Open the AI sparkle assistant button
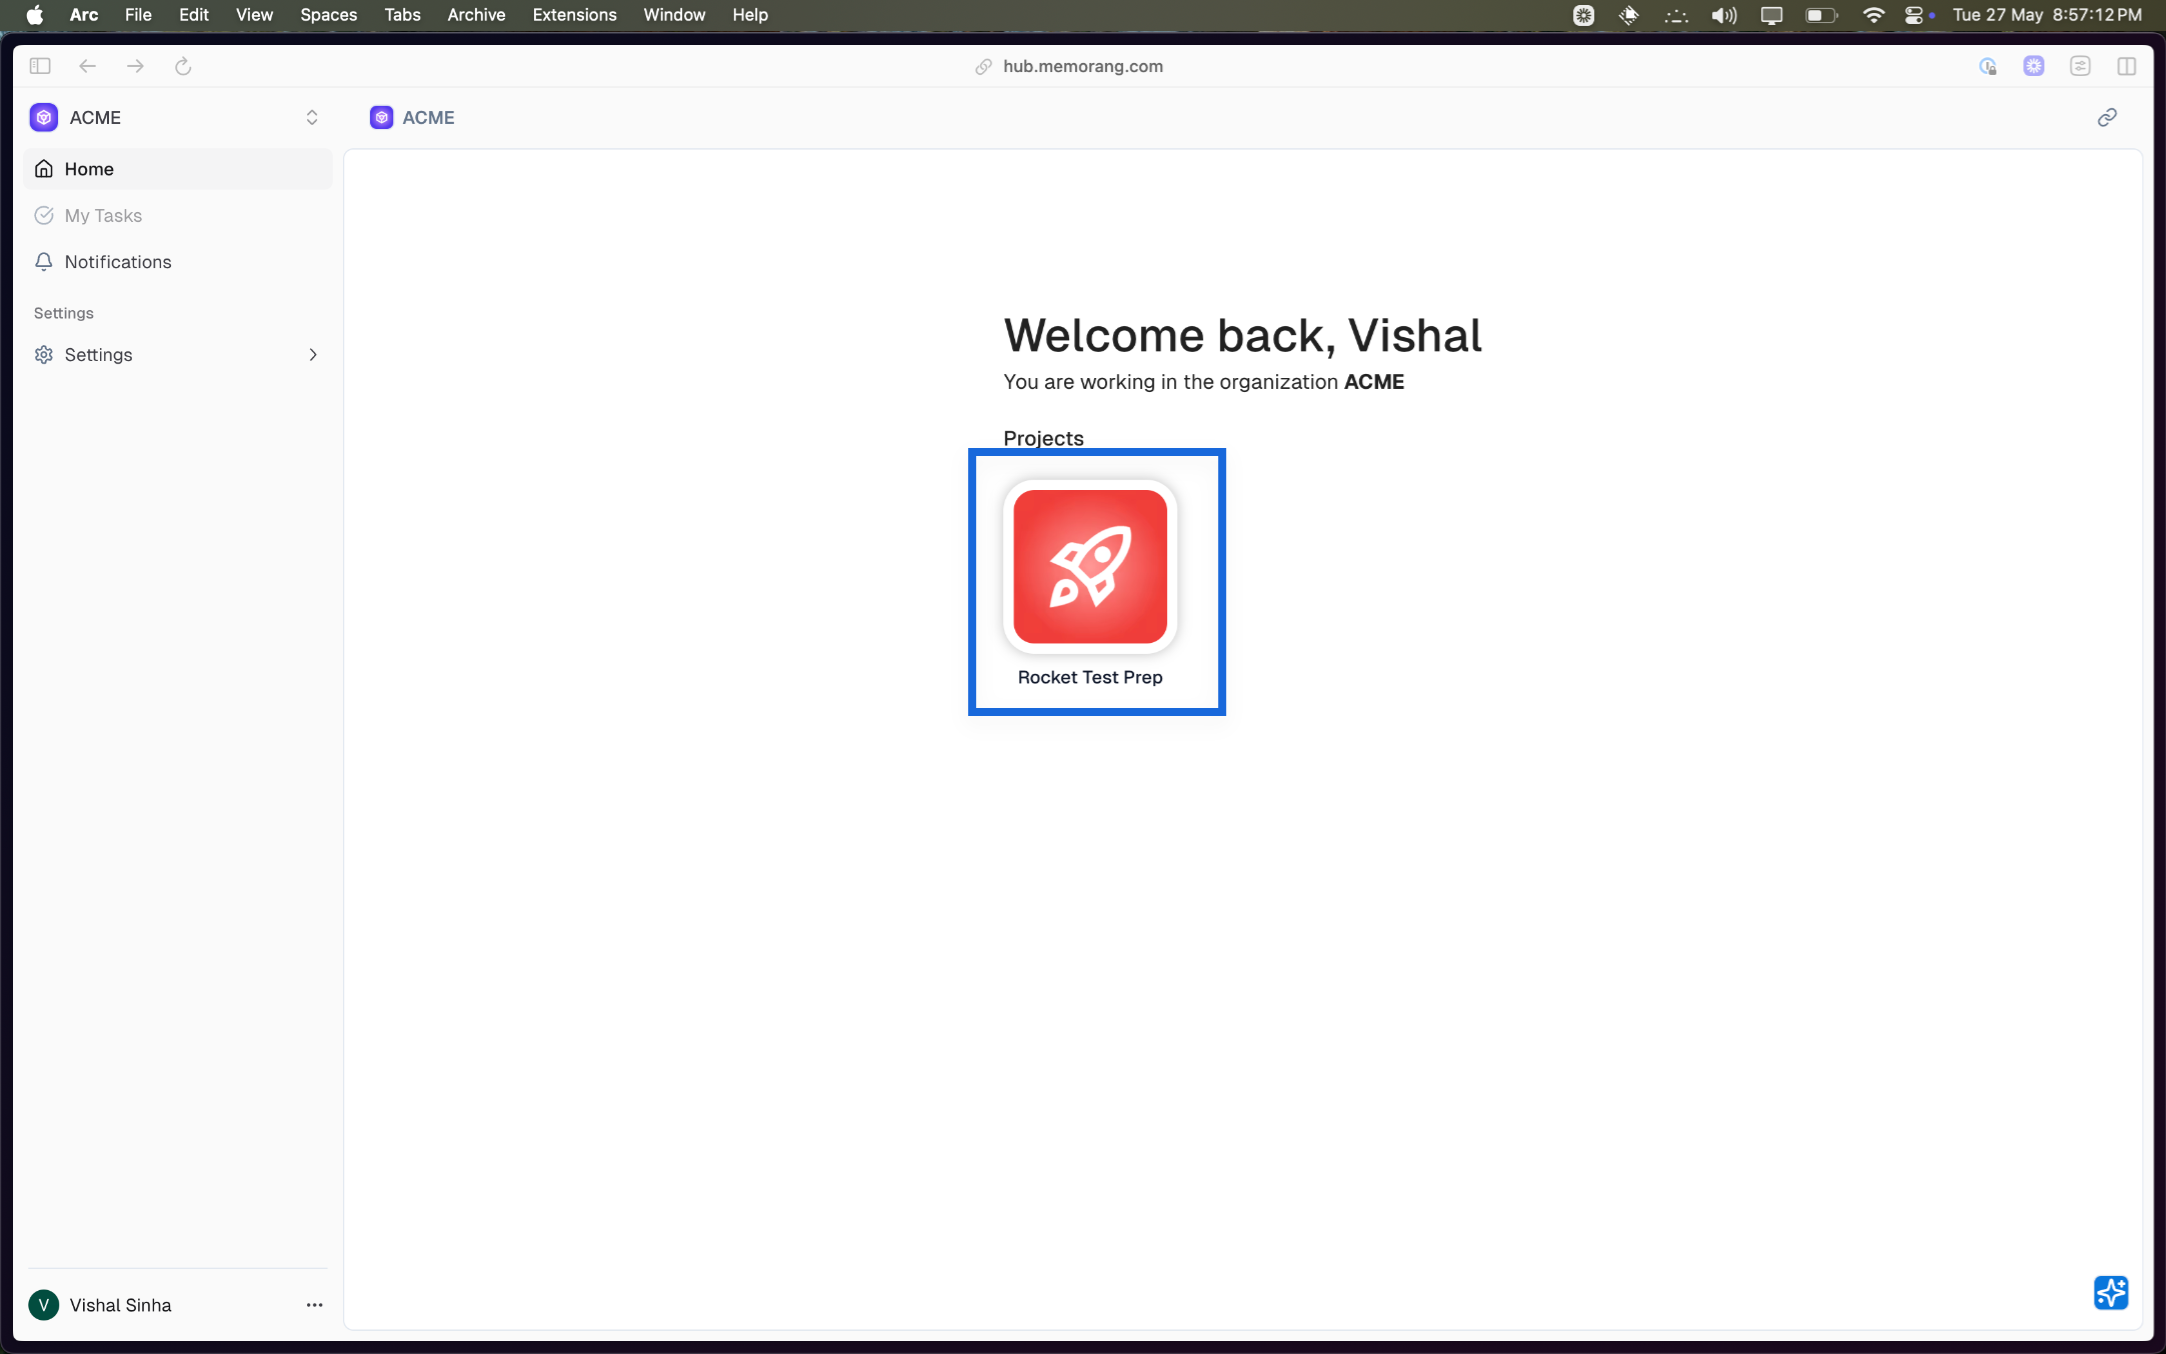 click(2110, 1292)
